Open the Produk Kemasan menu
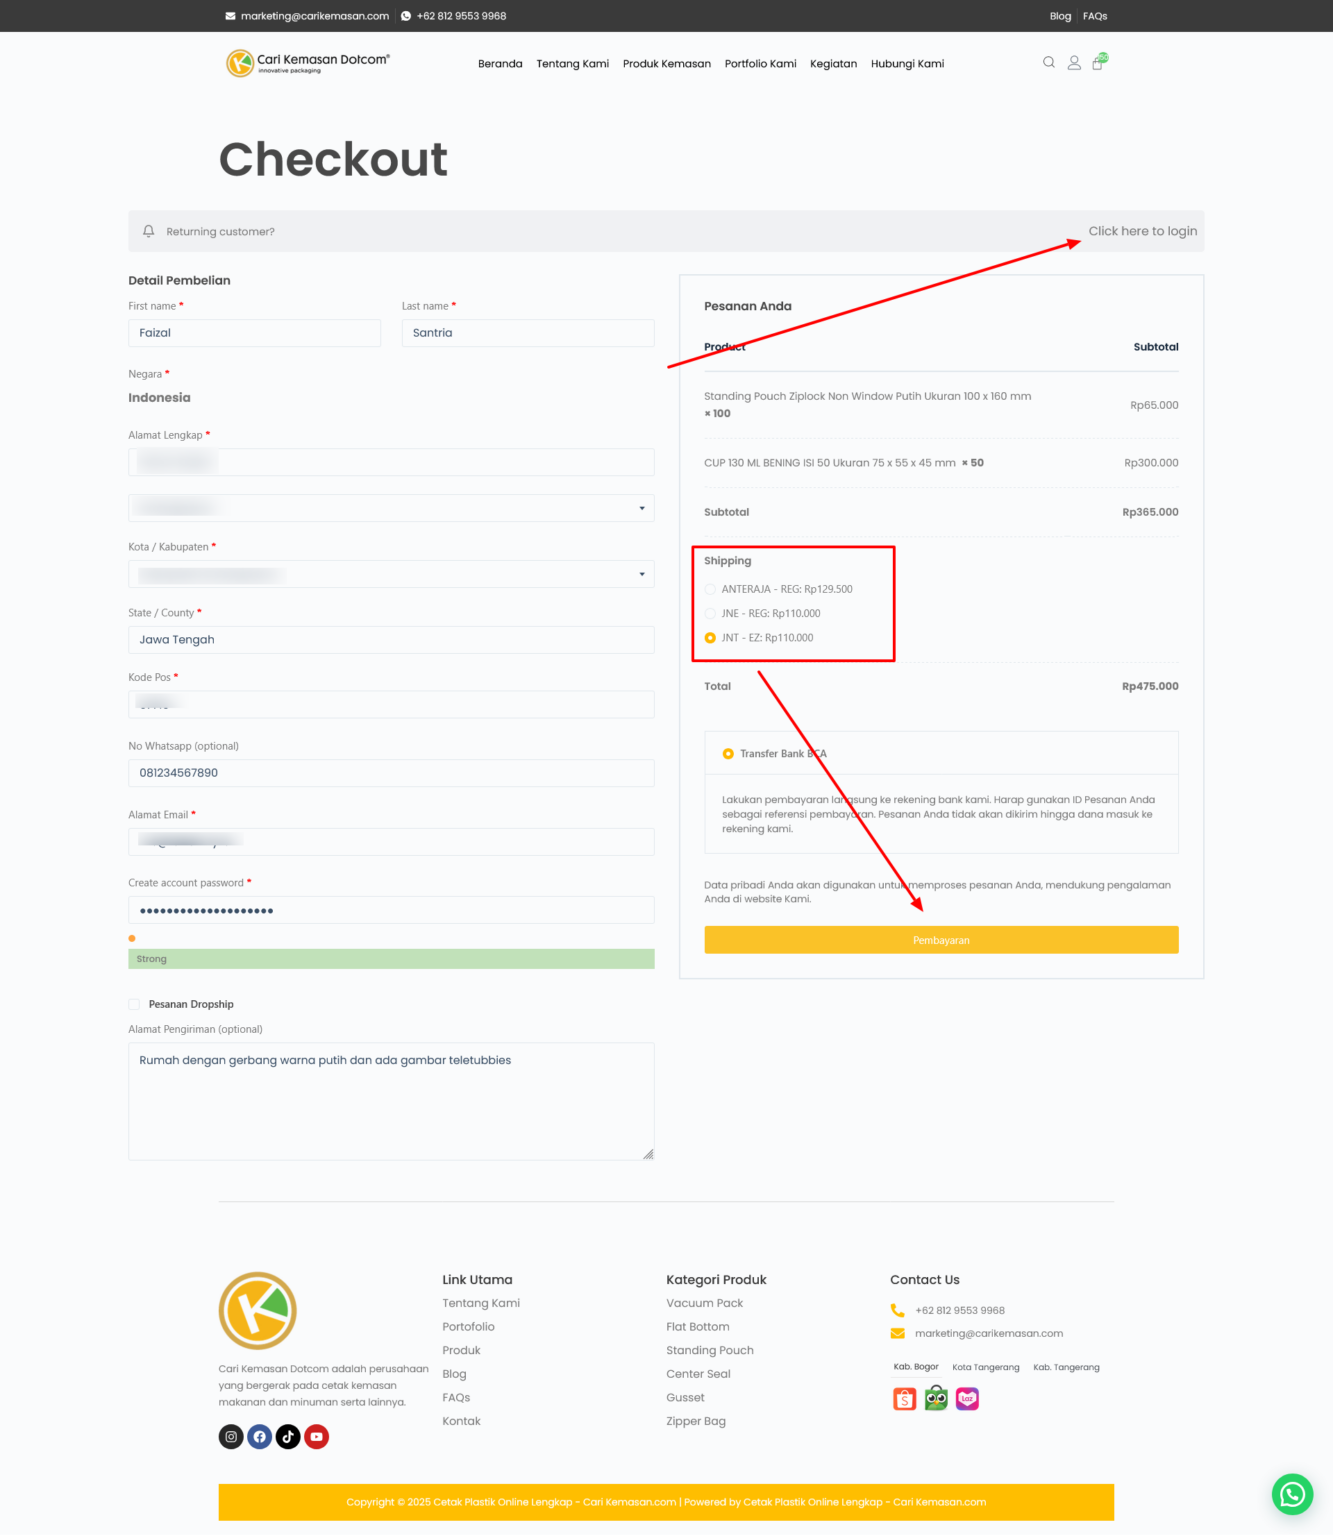Viewport: 1333px width, 1536px height. click(666, 64)
